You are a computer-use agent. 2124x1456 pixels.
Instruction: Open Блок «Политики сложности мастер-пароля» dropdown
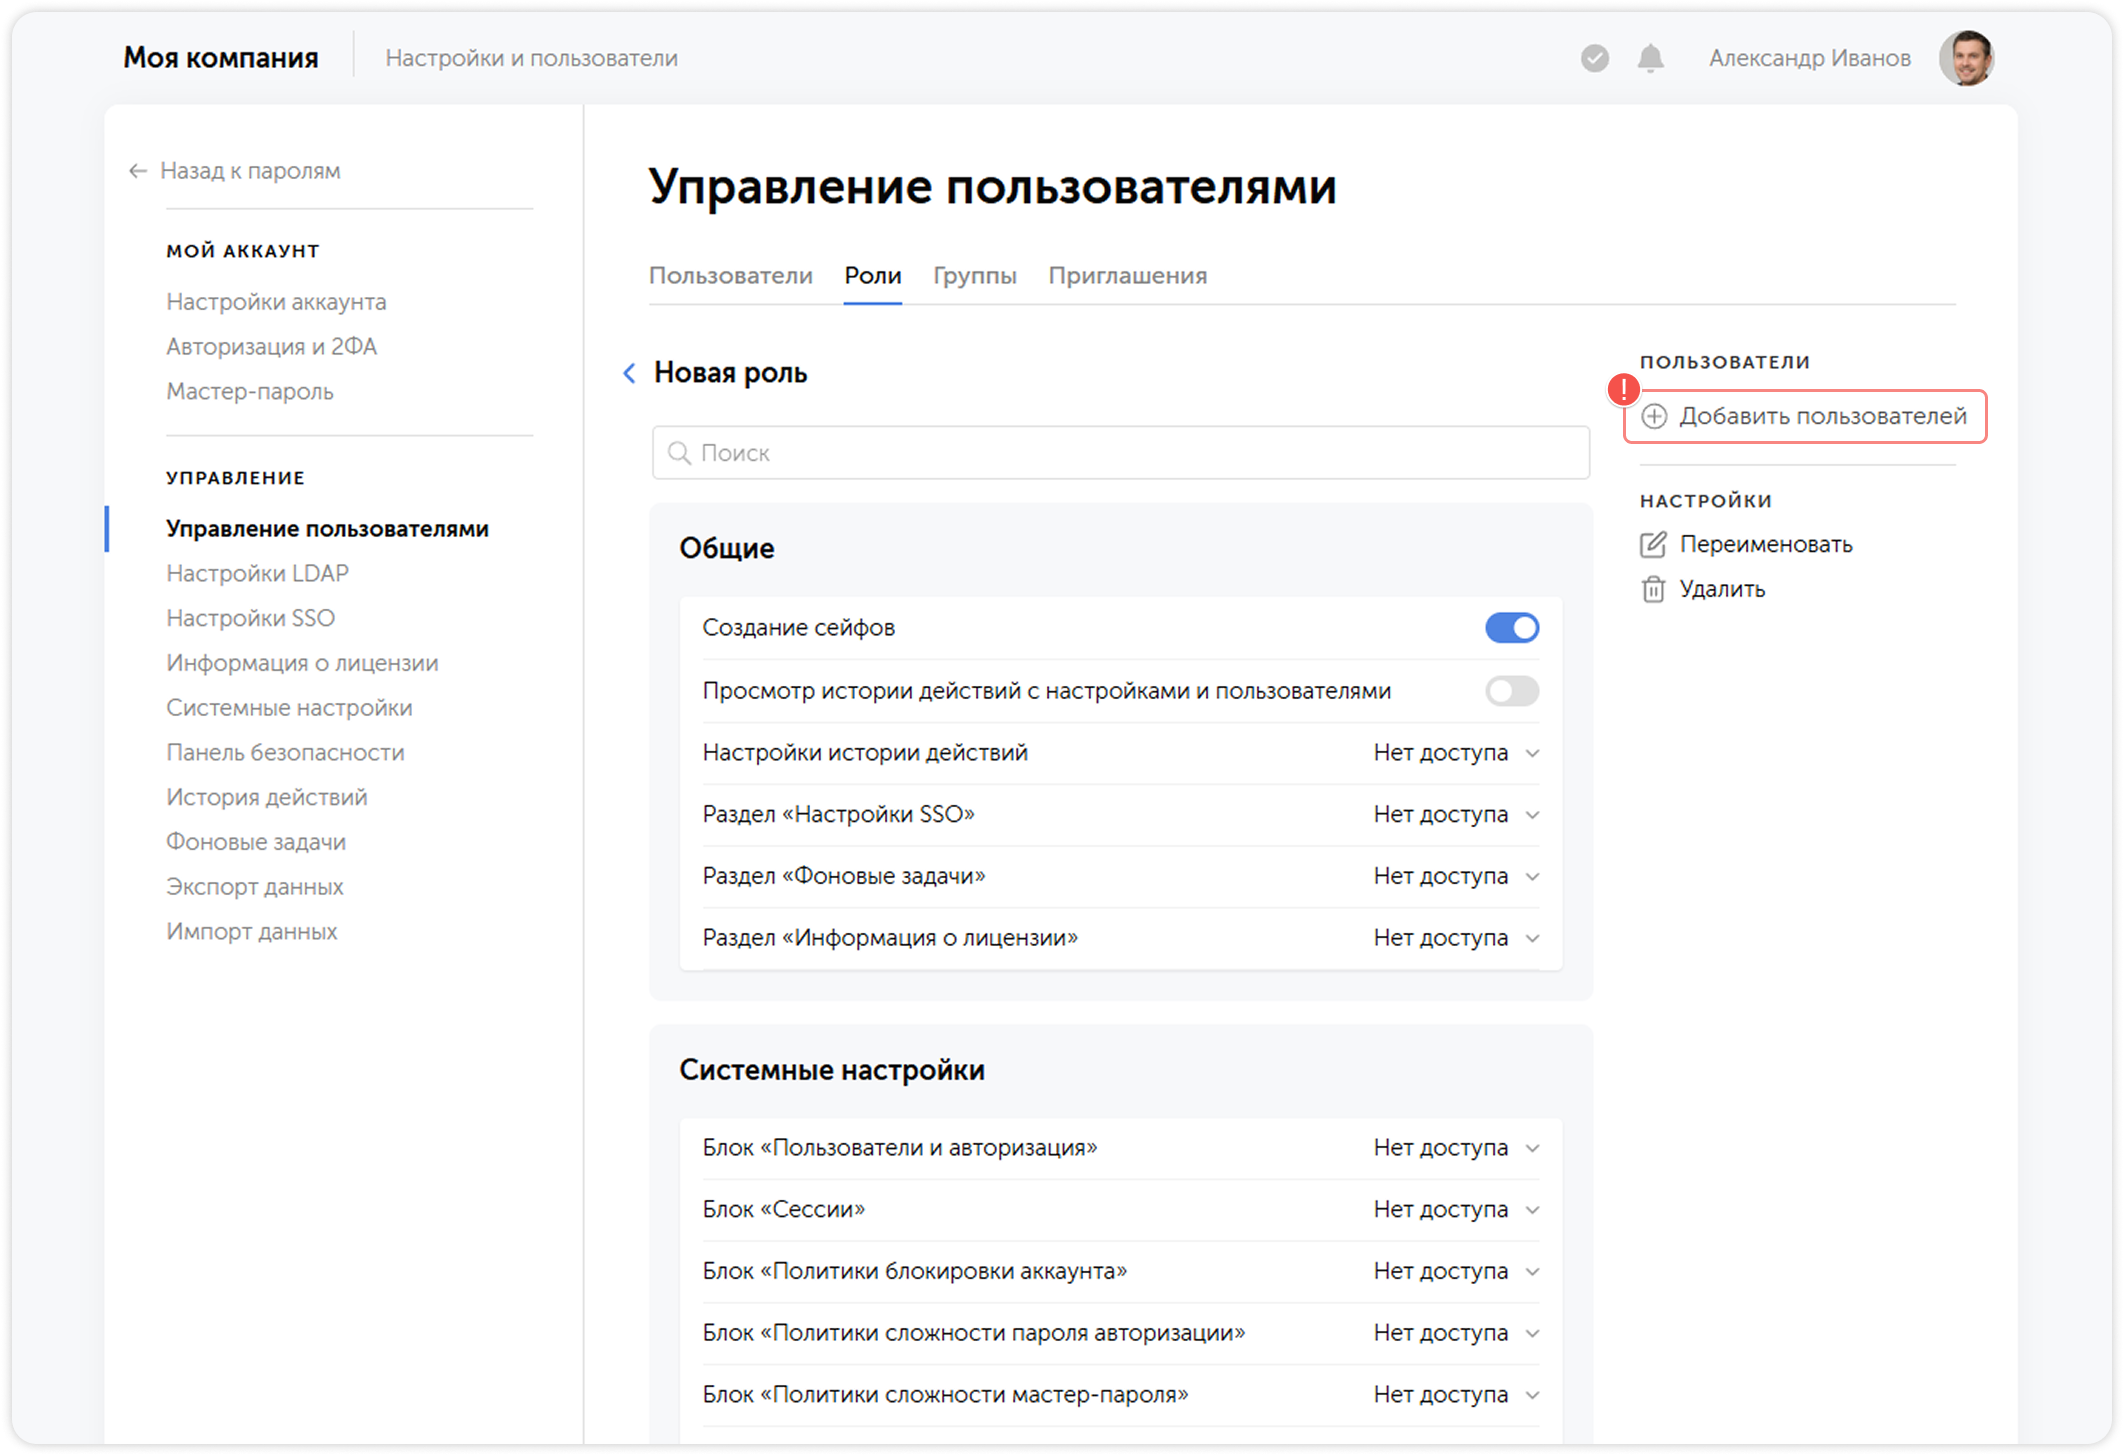pos(1456,1395)
